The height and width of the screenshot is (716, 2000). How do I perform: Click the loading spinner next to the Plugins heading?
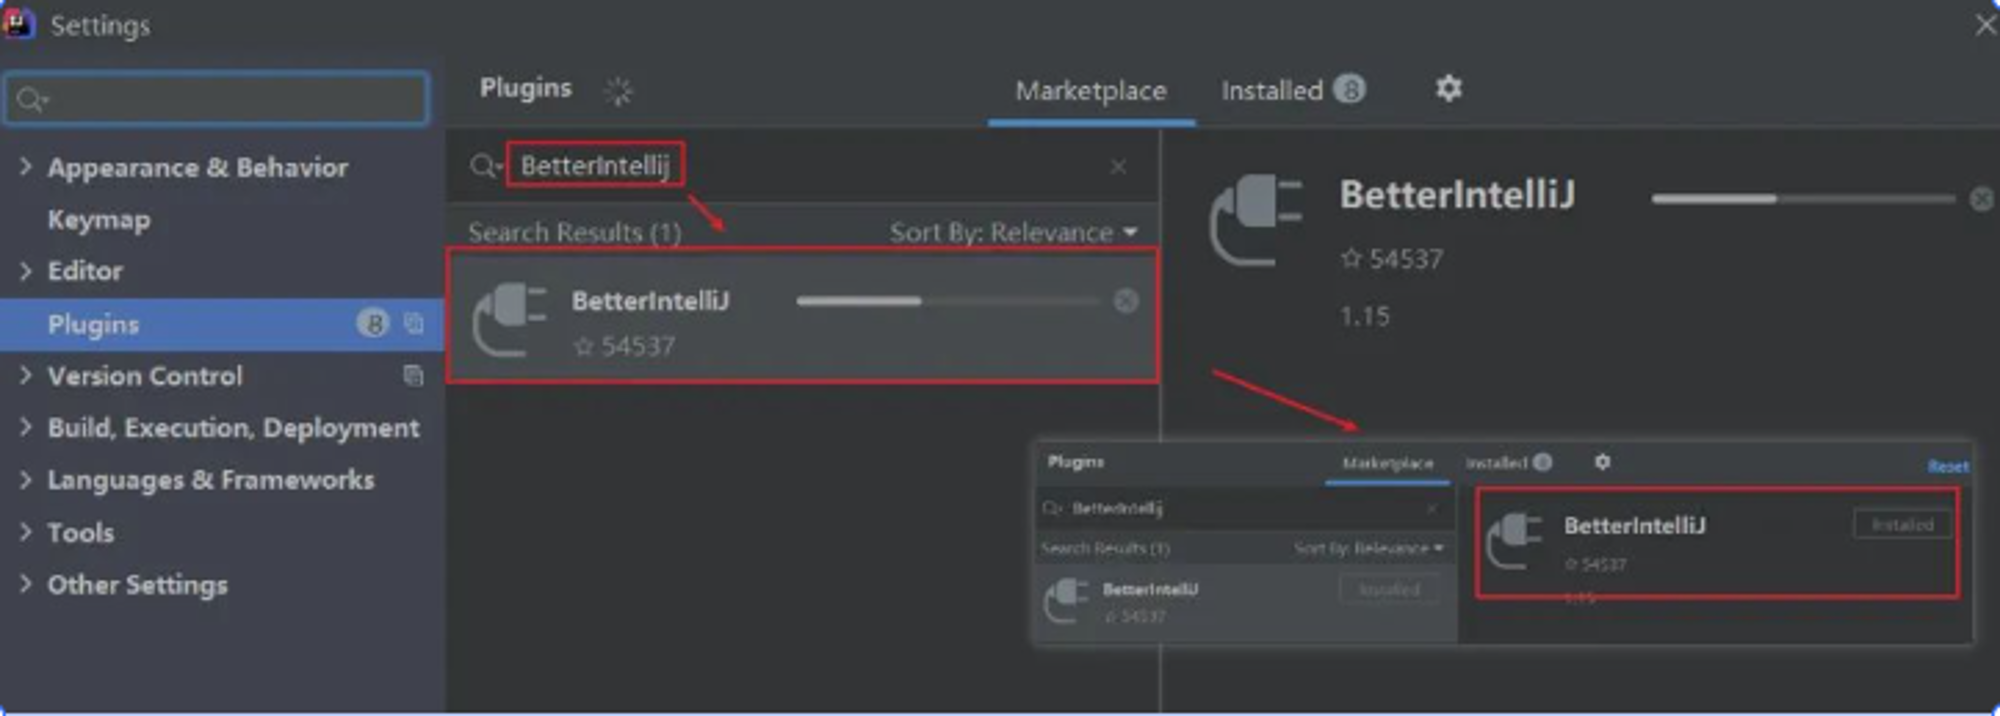619,91
